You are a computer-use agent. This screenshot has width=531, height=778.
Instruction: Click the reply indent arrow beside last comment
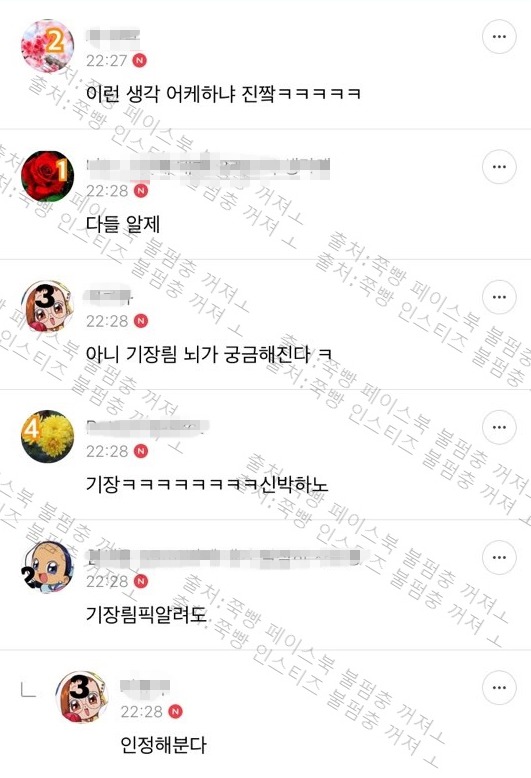[x=28, y=690]
